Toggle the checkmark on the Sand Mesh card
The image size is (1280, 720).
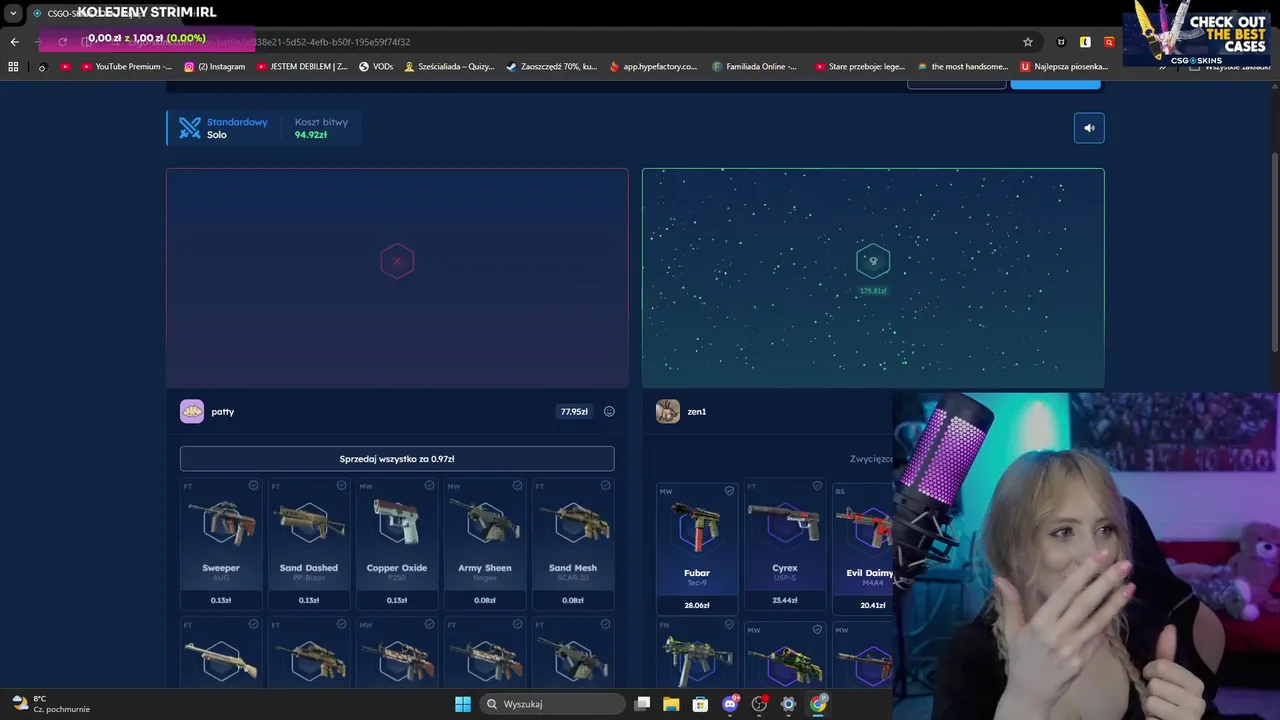(x=605, y=486)
